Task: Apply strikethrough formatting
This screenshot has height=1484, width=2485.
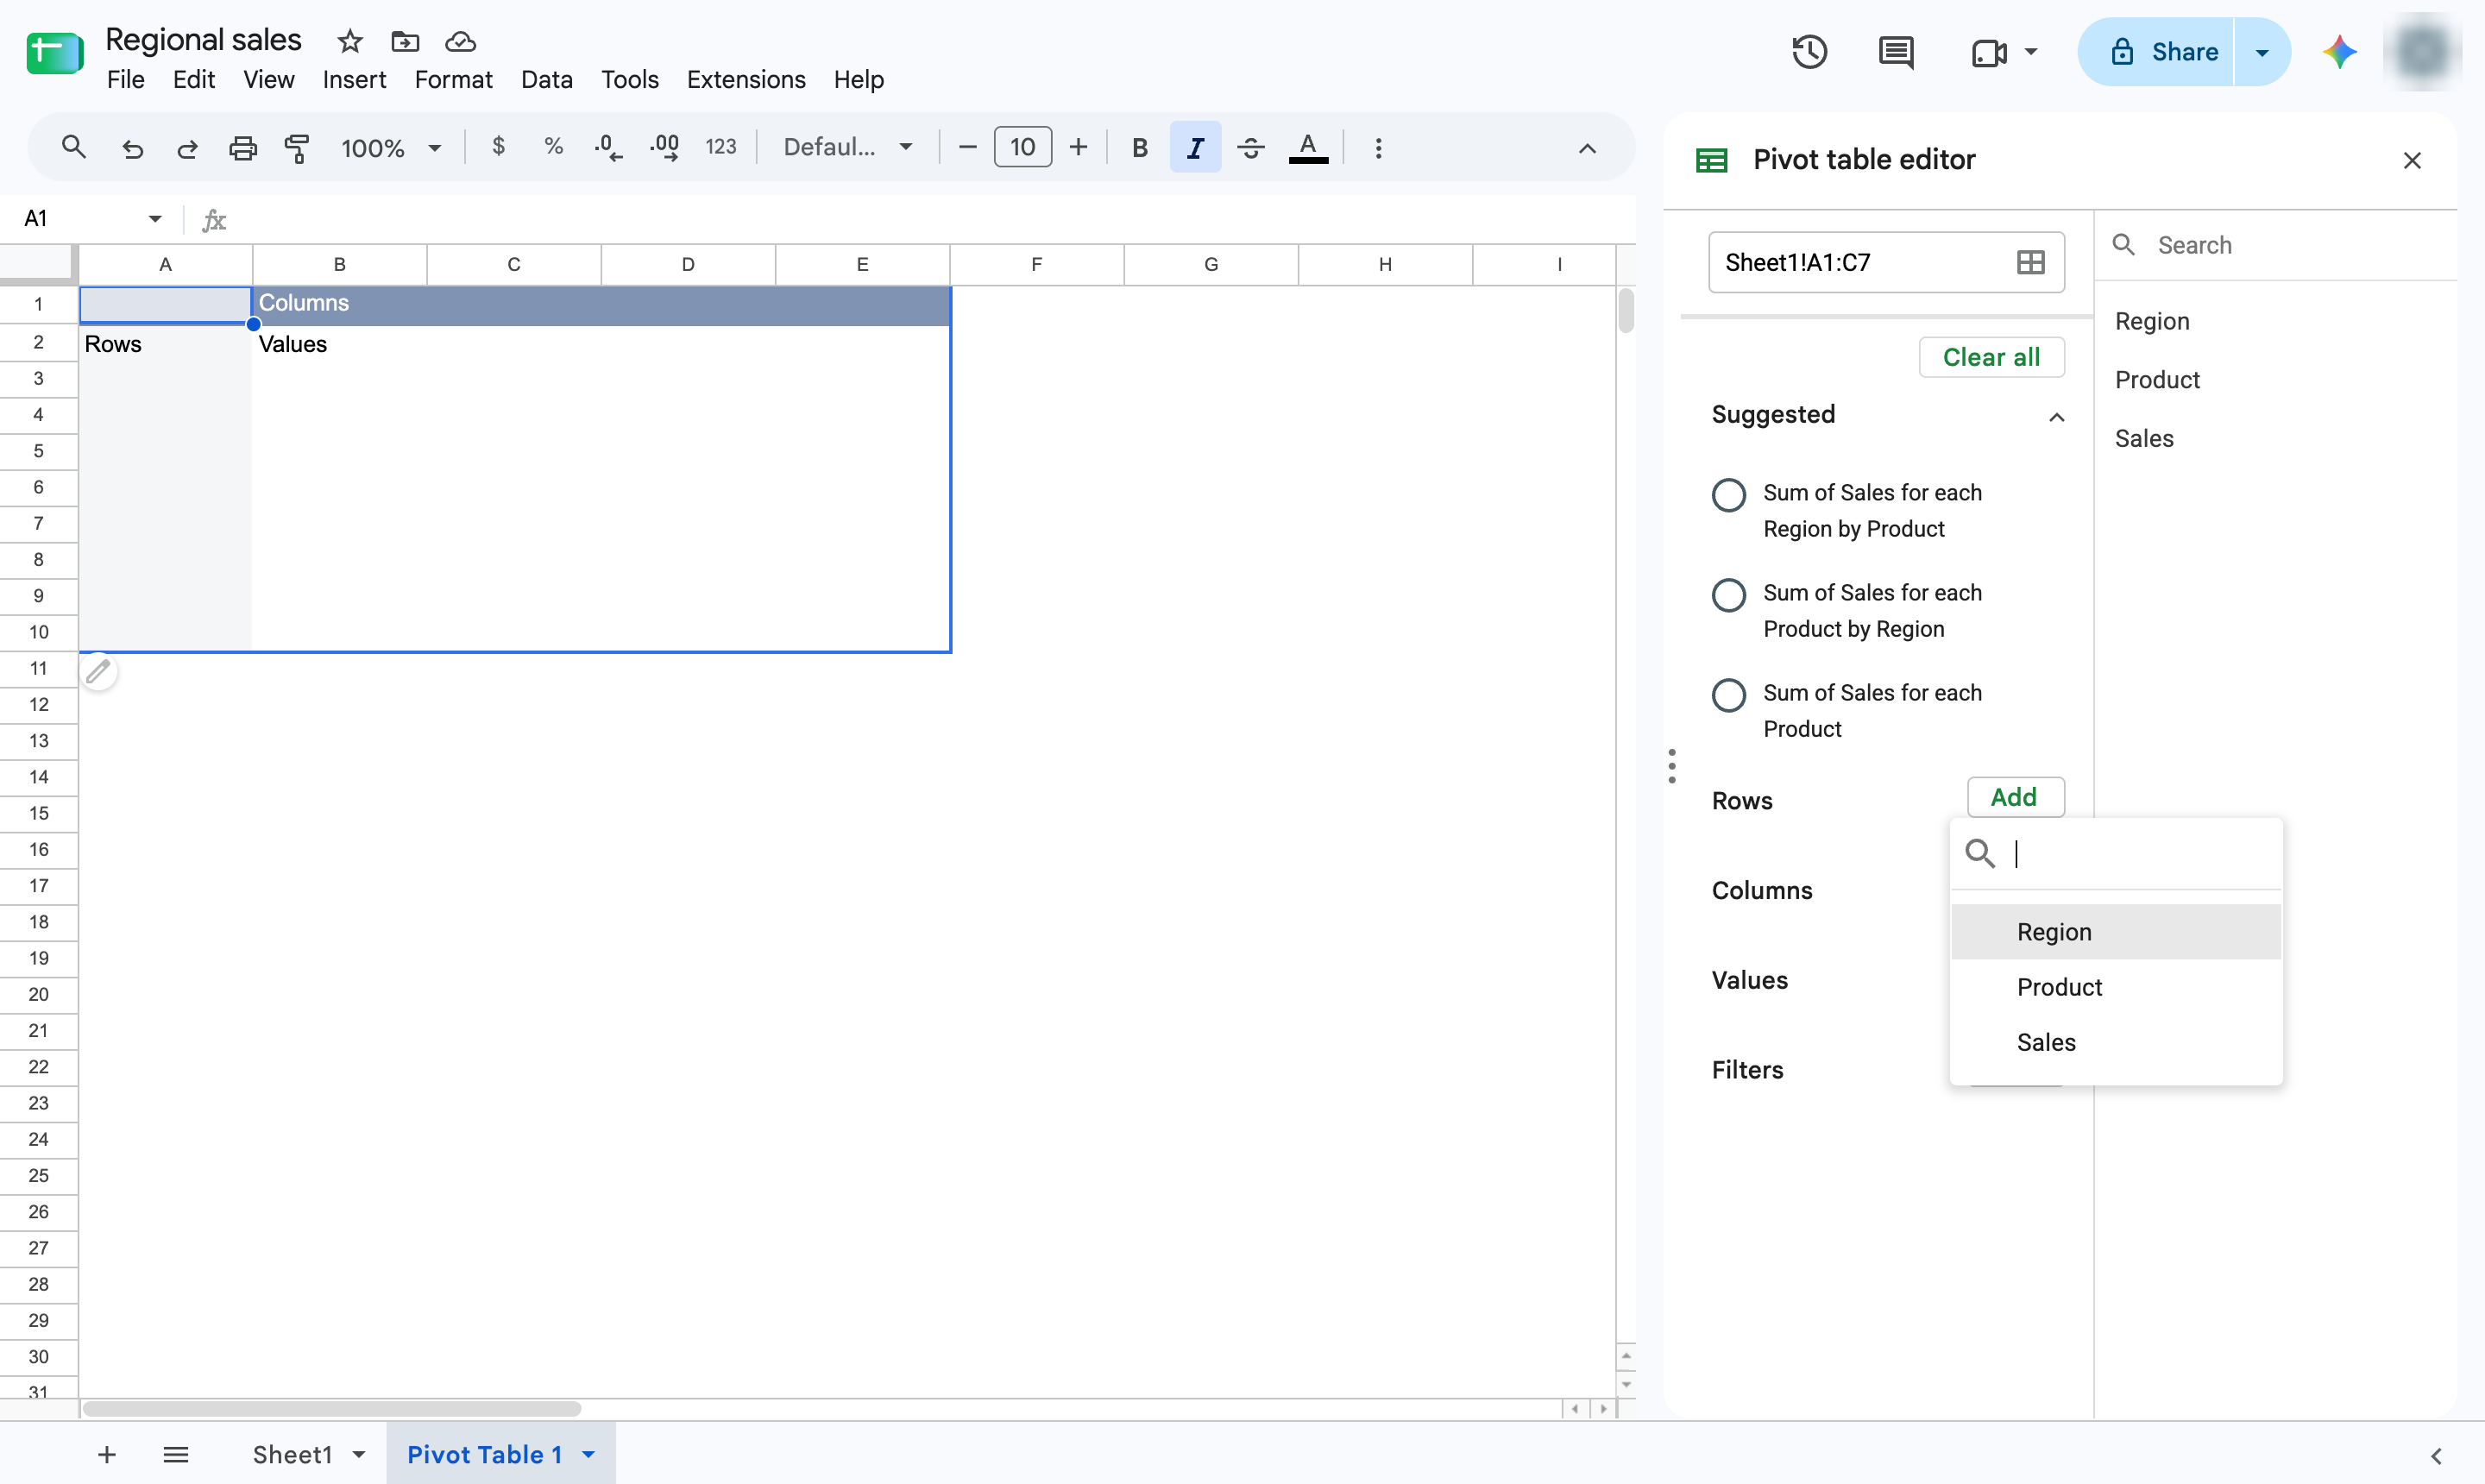Action: (x=1250, y=148)
